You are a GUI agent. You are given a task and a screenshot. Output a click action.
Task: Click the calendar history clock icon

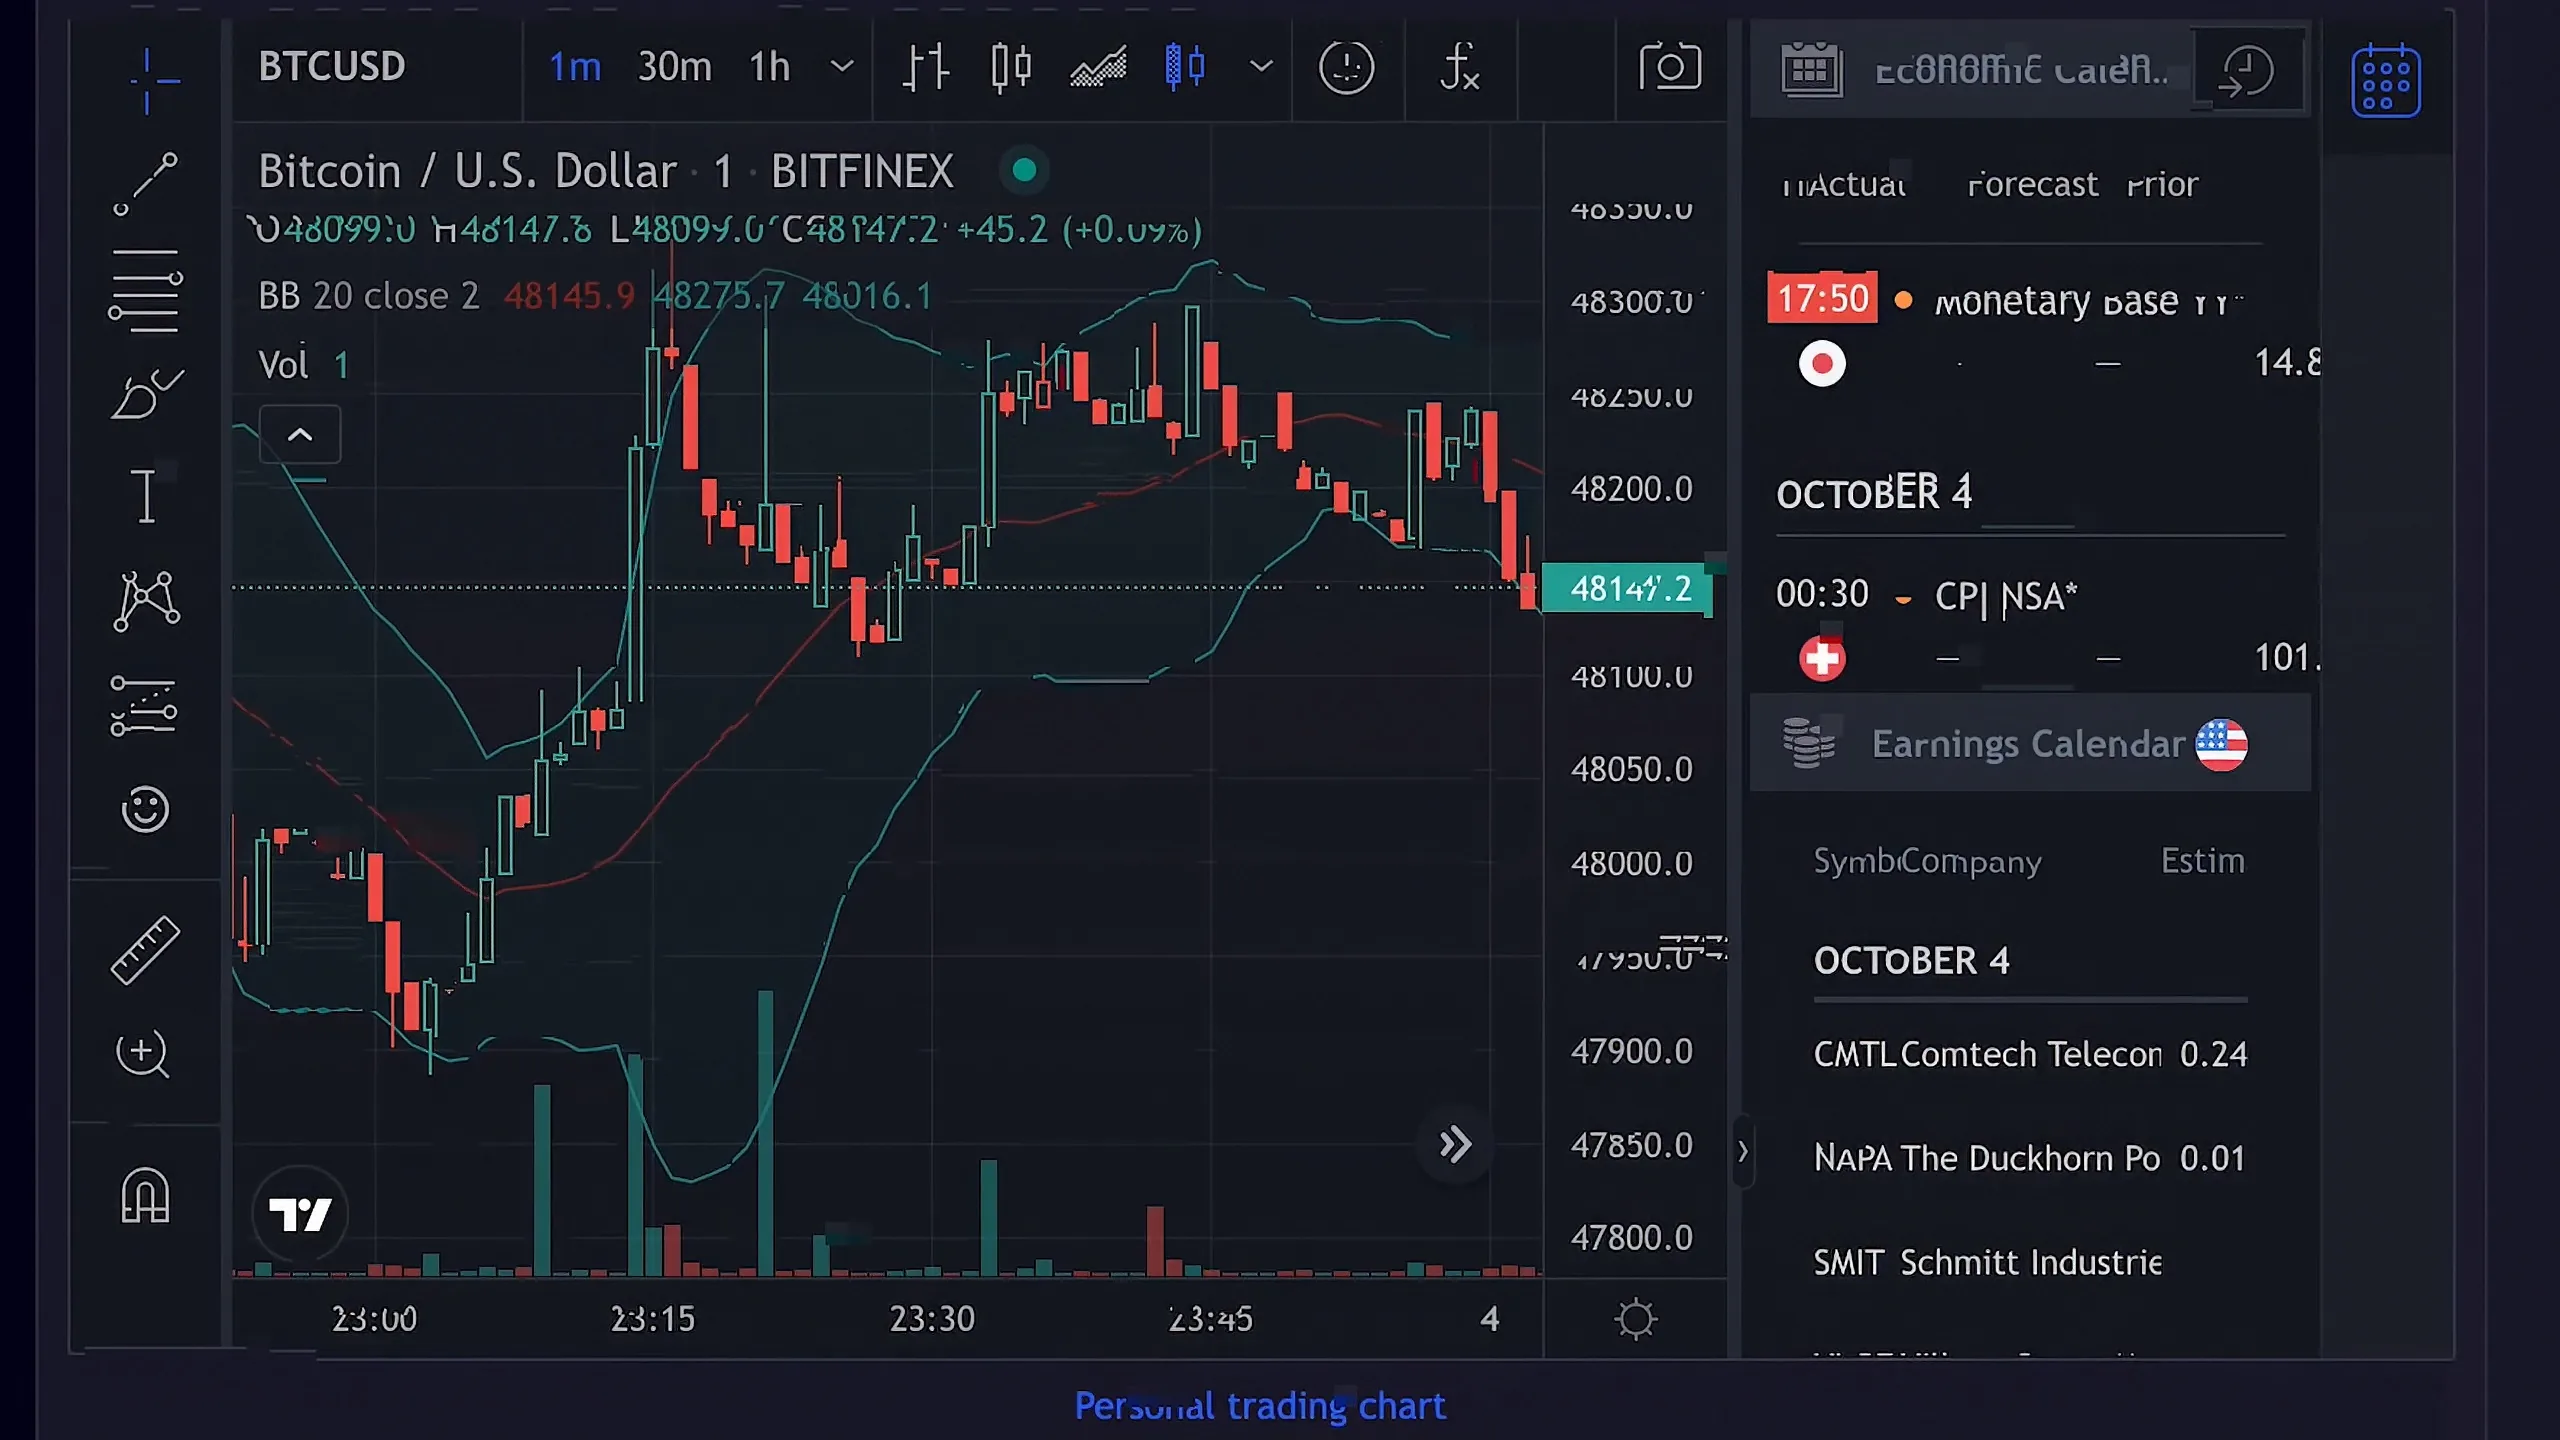[x=2246, y=72]
